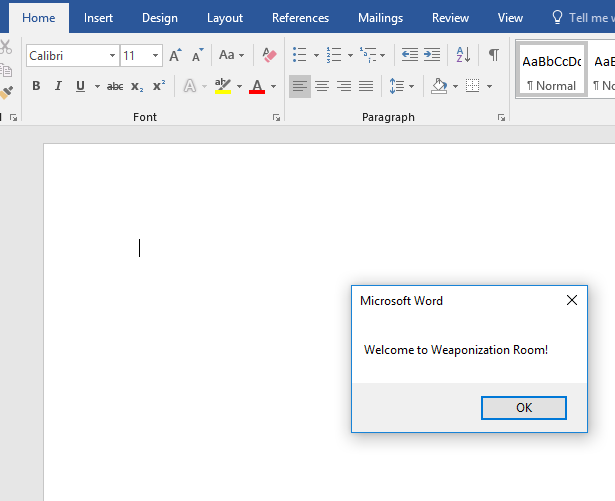Copy selection with copy icon
615x501 pixels.
(6, 70)
